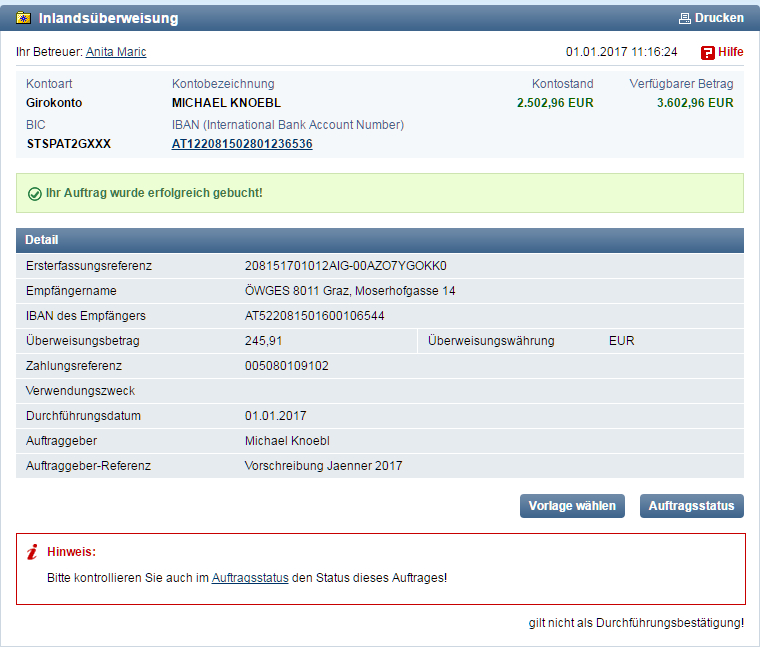Click the Vorlage wählen button
The width and height of the screenshot is (760, 648).
[x=572, y=506]
